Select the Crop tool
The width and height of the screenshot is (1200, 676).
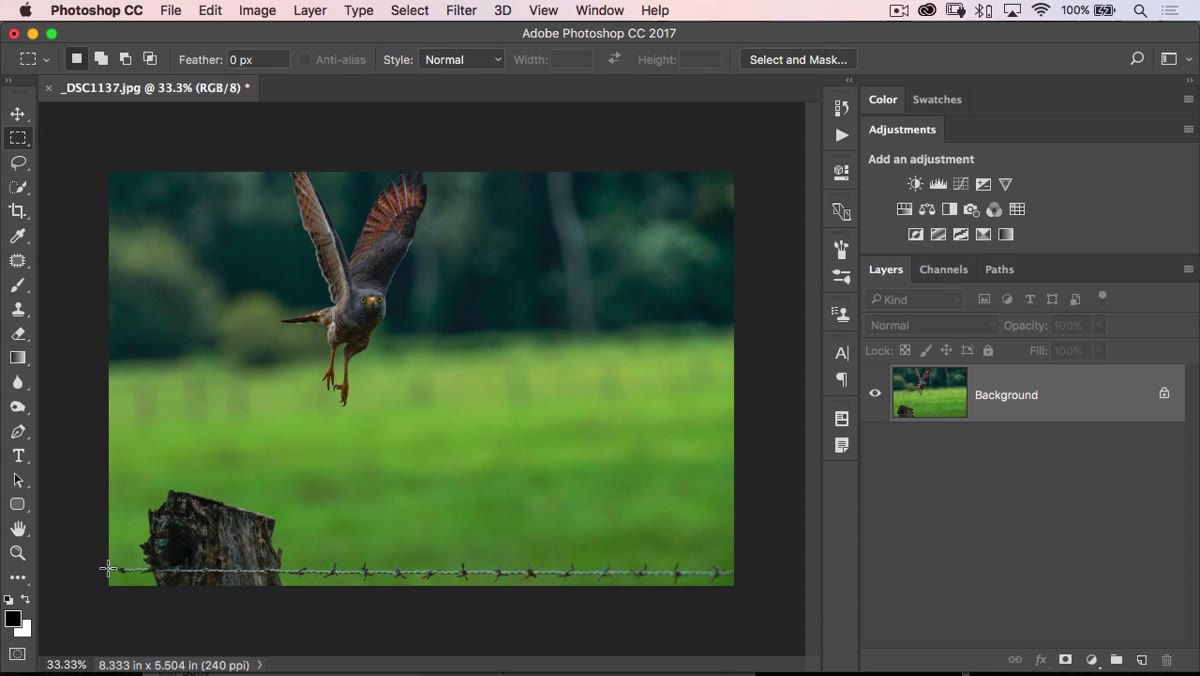coord(18,211)
